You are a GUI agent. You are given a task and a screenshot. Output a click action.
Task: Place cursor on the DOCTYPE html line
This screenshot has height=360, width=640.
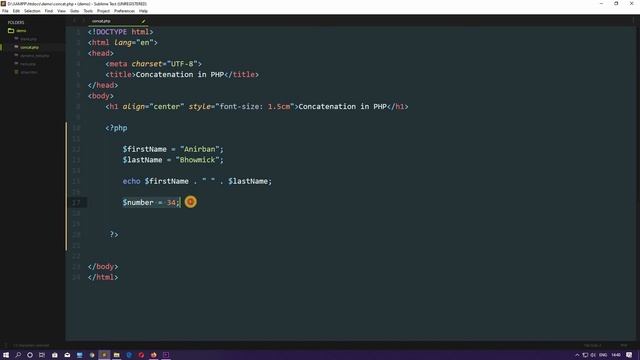[x=121, y=32]
